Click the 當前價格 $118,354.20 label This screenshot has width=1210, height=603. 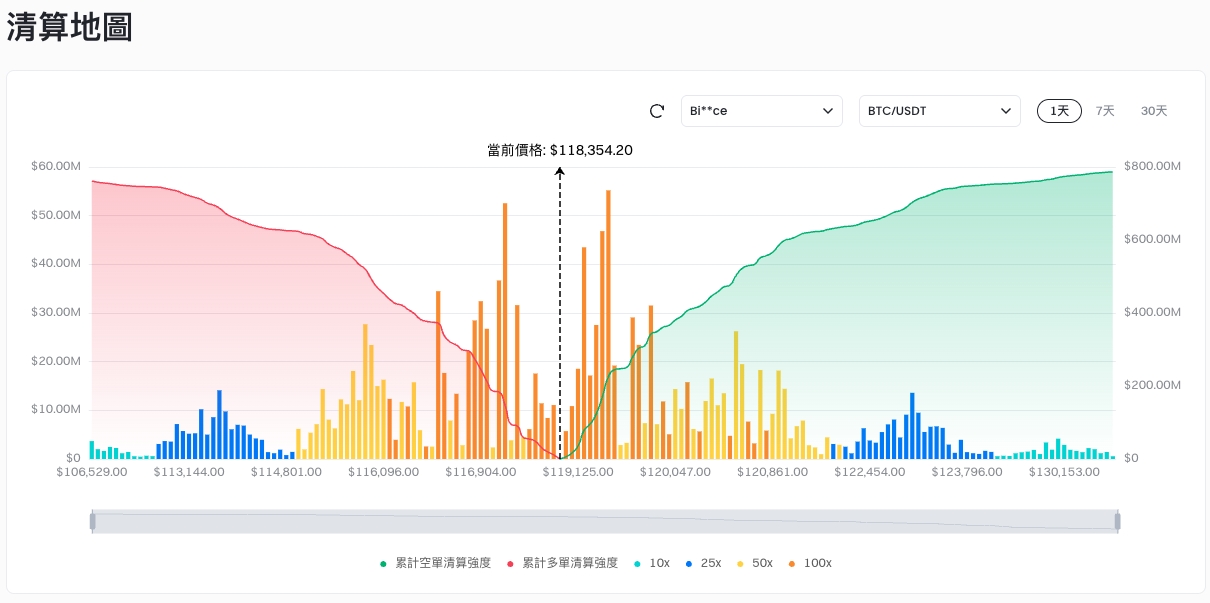point(560,151)
